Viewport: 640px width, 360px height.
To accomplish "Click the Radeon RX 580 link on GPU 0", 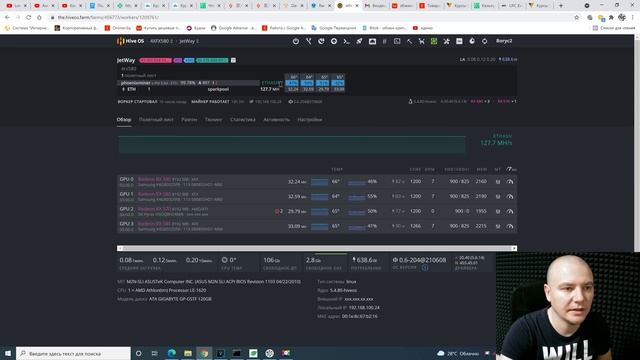I will 154,179.
